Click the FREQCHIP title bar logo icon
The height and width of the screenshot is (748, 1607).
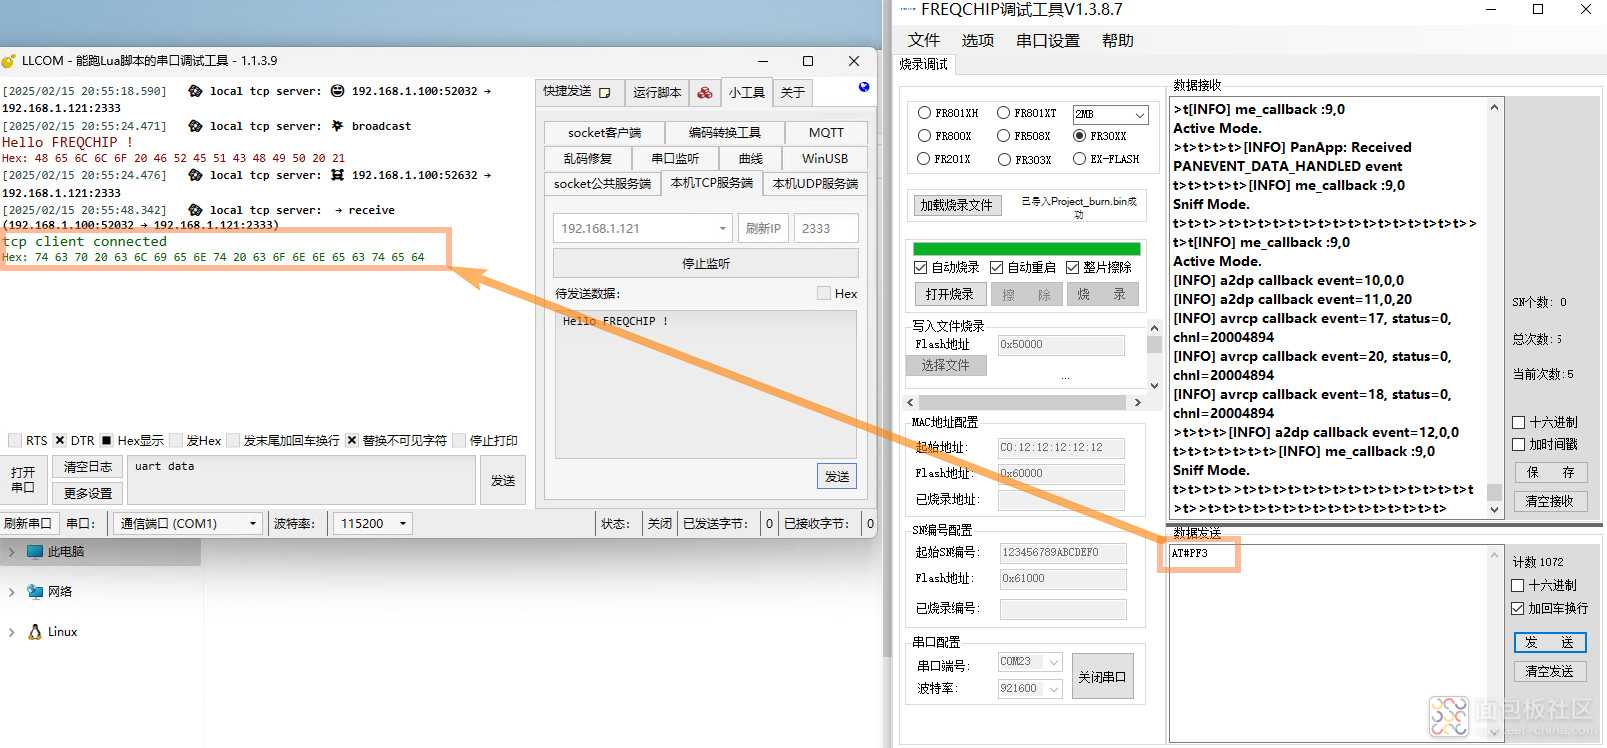pos(907,10)
